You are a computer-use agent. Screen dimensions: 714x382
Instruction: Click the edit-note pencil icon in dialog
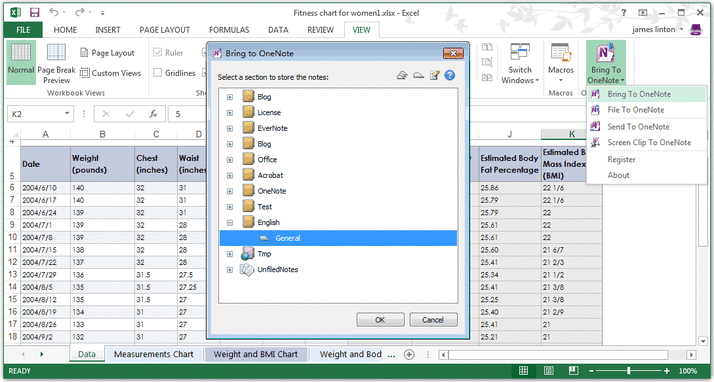point(434,75)
